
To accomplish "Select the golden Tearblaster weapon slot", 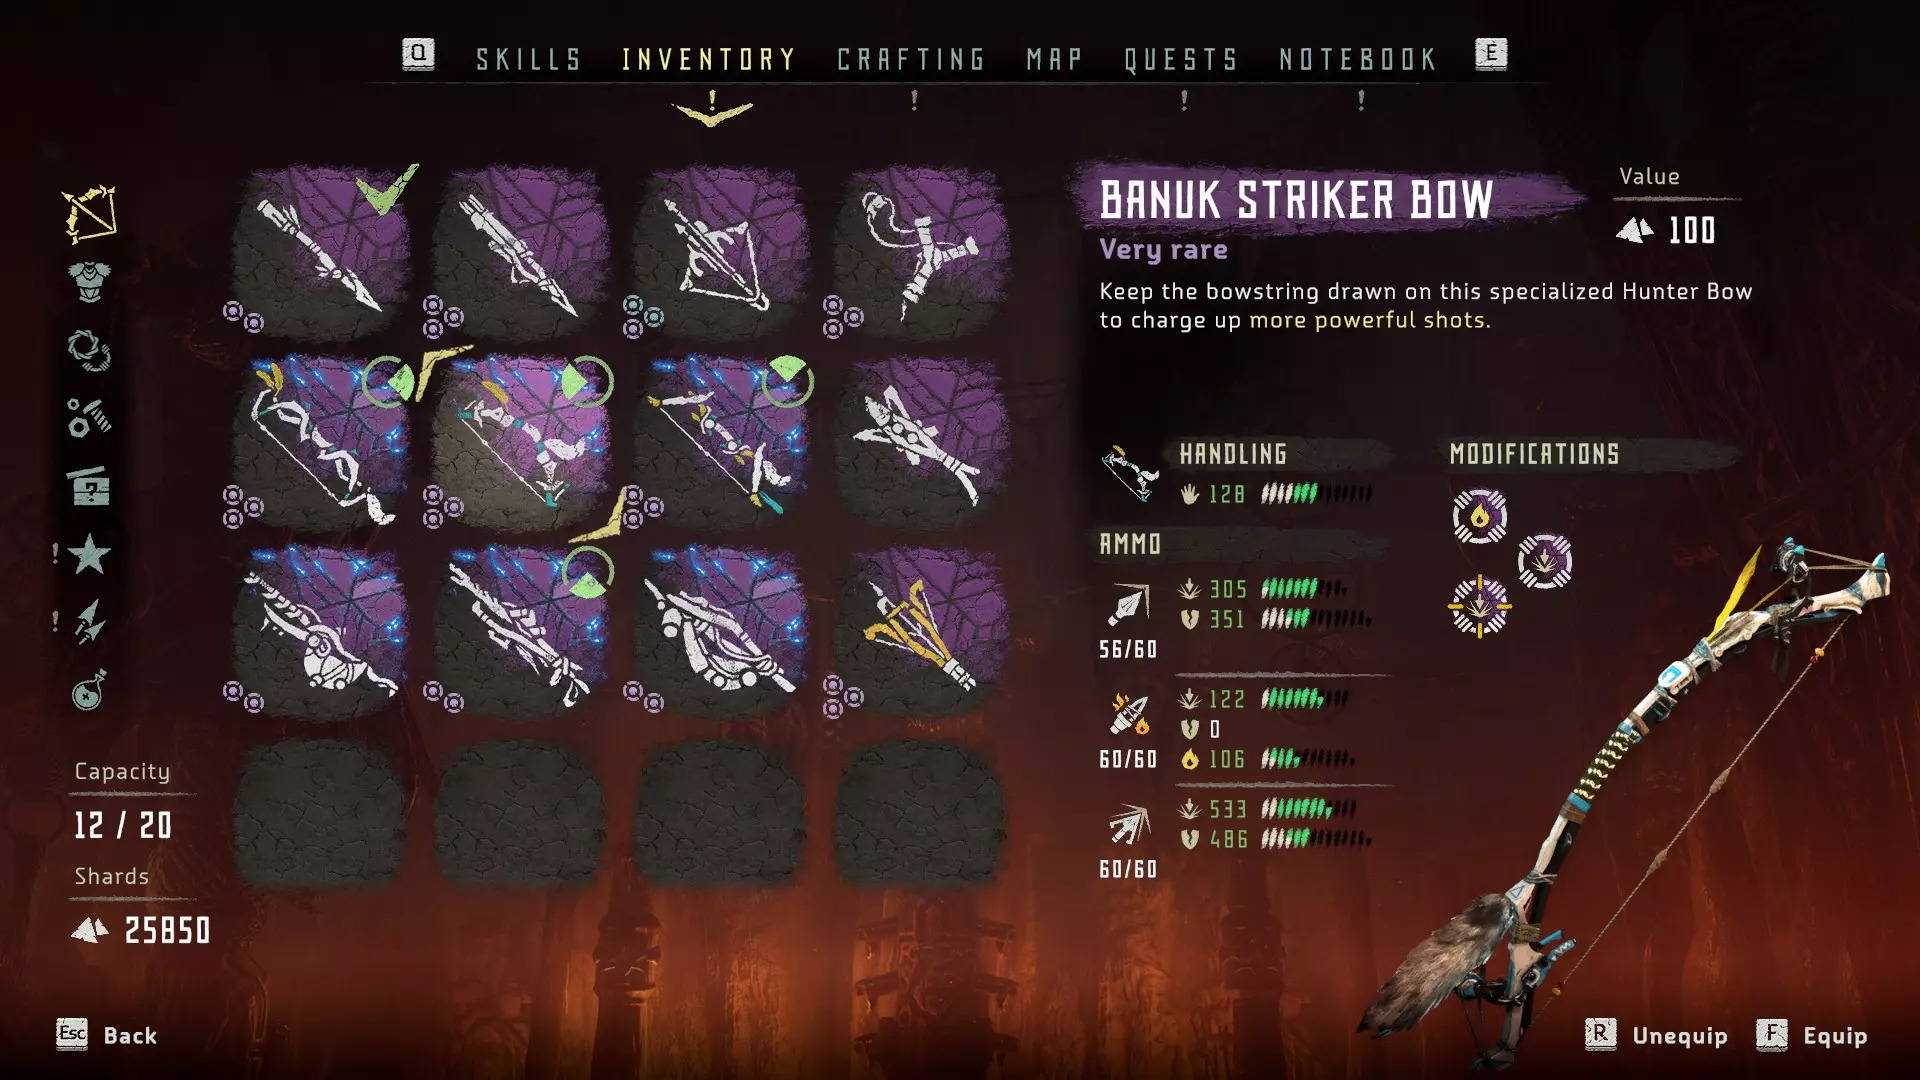I will click(x=920, y=632).
